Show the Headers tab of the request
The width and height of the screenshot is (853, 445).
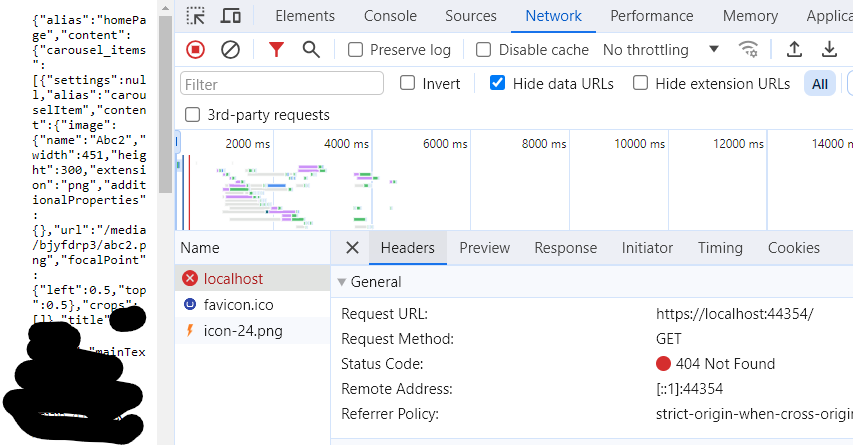tap(407, 248)
